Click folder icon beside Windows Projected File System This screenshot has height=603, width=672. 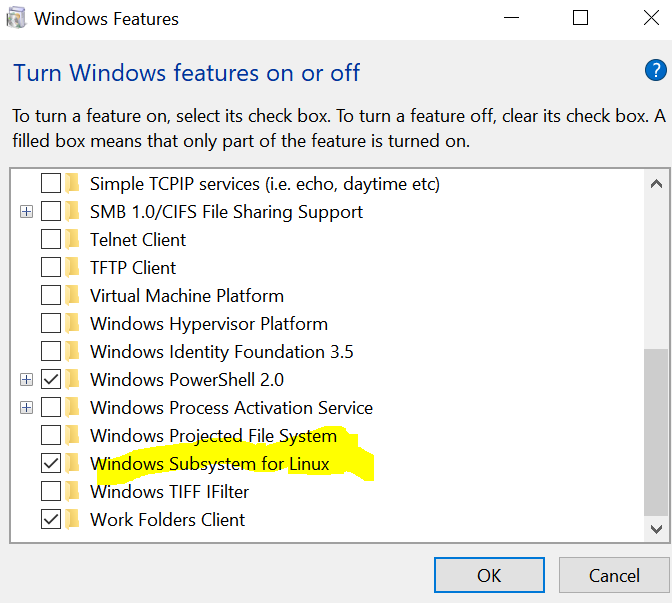(x=72, y=435)
